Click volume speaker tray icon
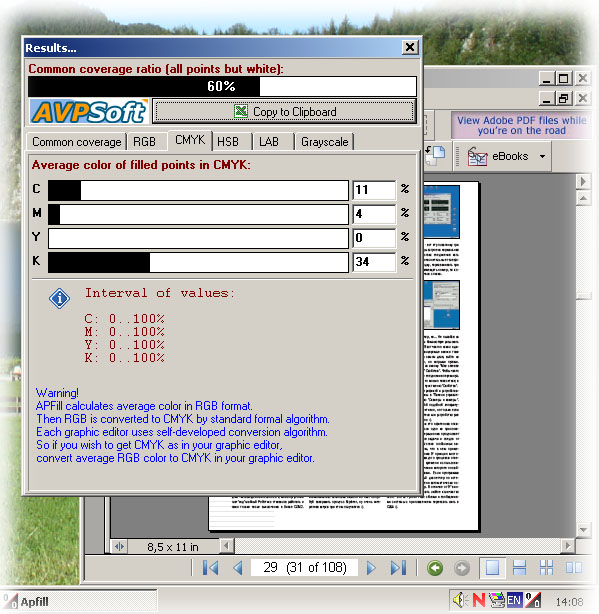The width and height of the screenshot is (599, 614). [x=460, y=600]
